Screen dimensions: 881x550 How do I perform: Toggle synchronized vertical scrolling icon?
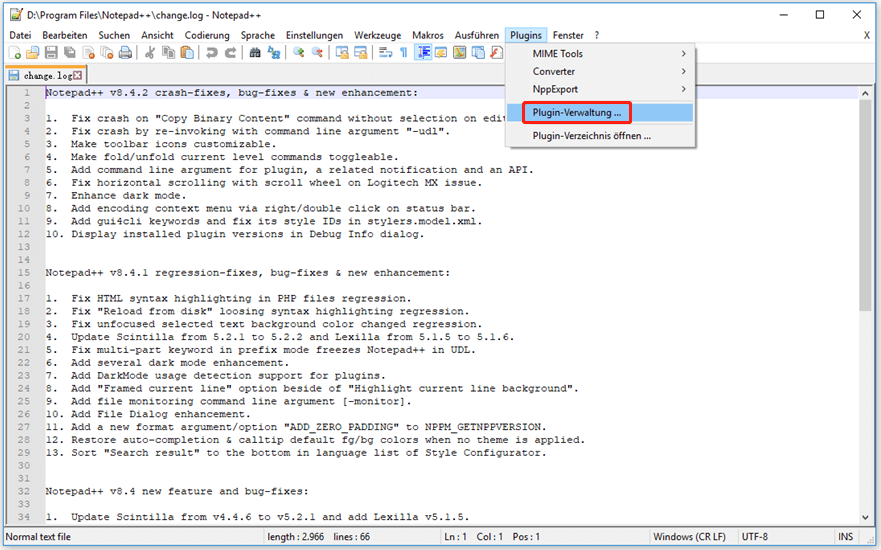click(x=342, y=53)
